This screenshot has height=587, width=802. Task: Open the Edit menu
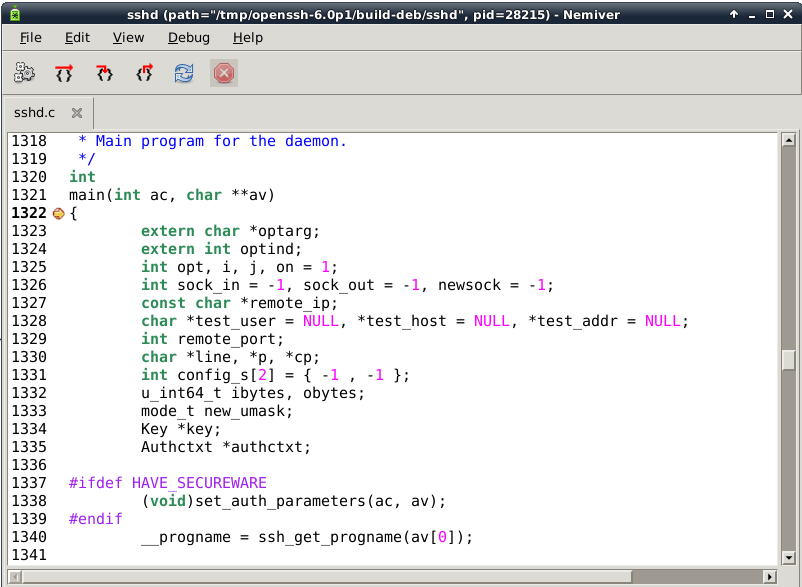tap(77, 38)
